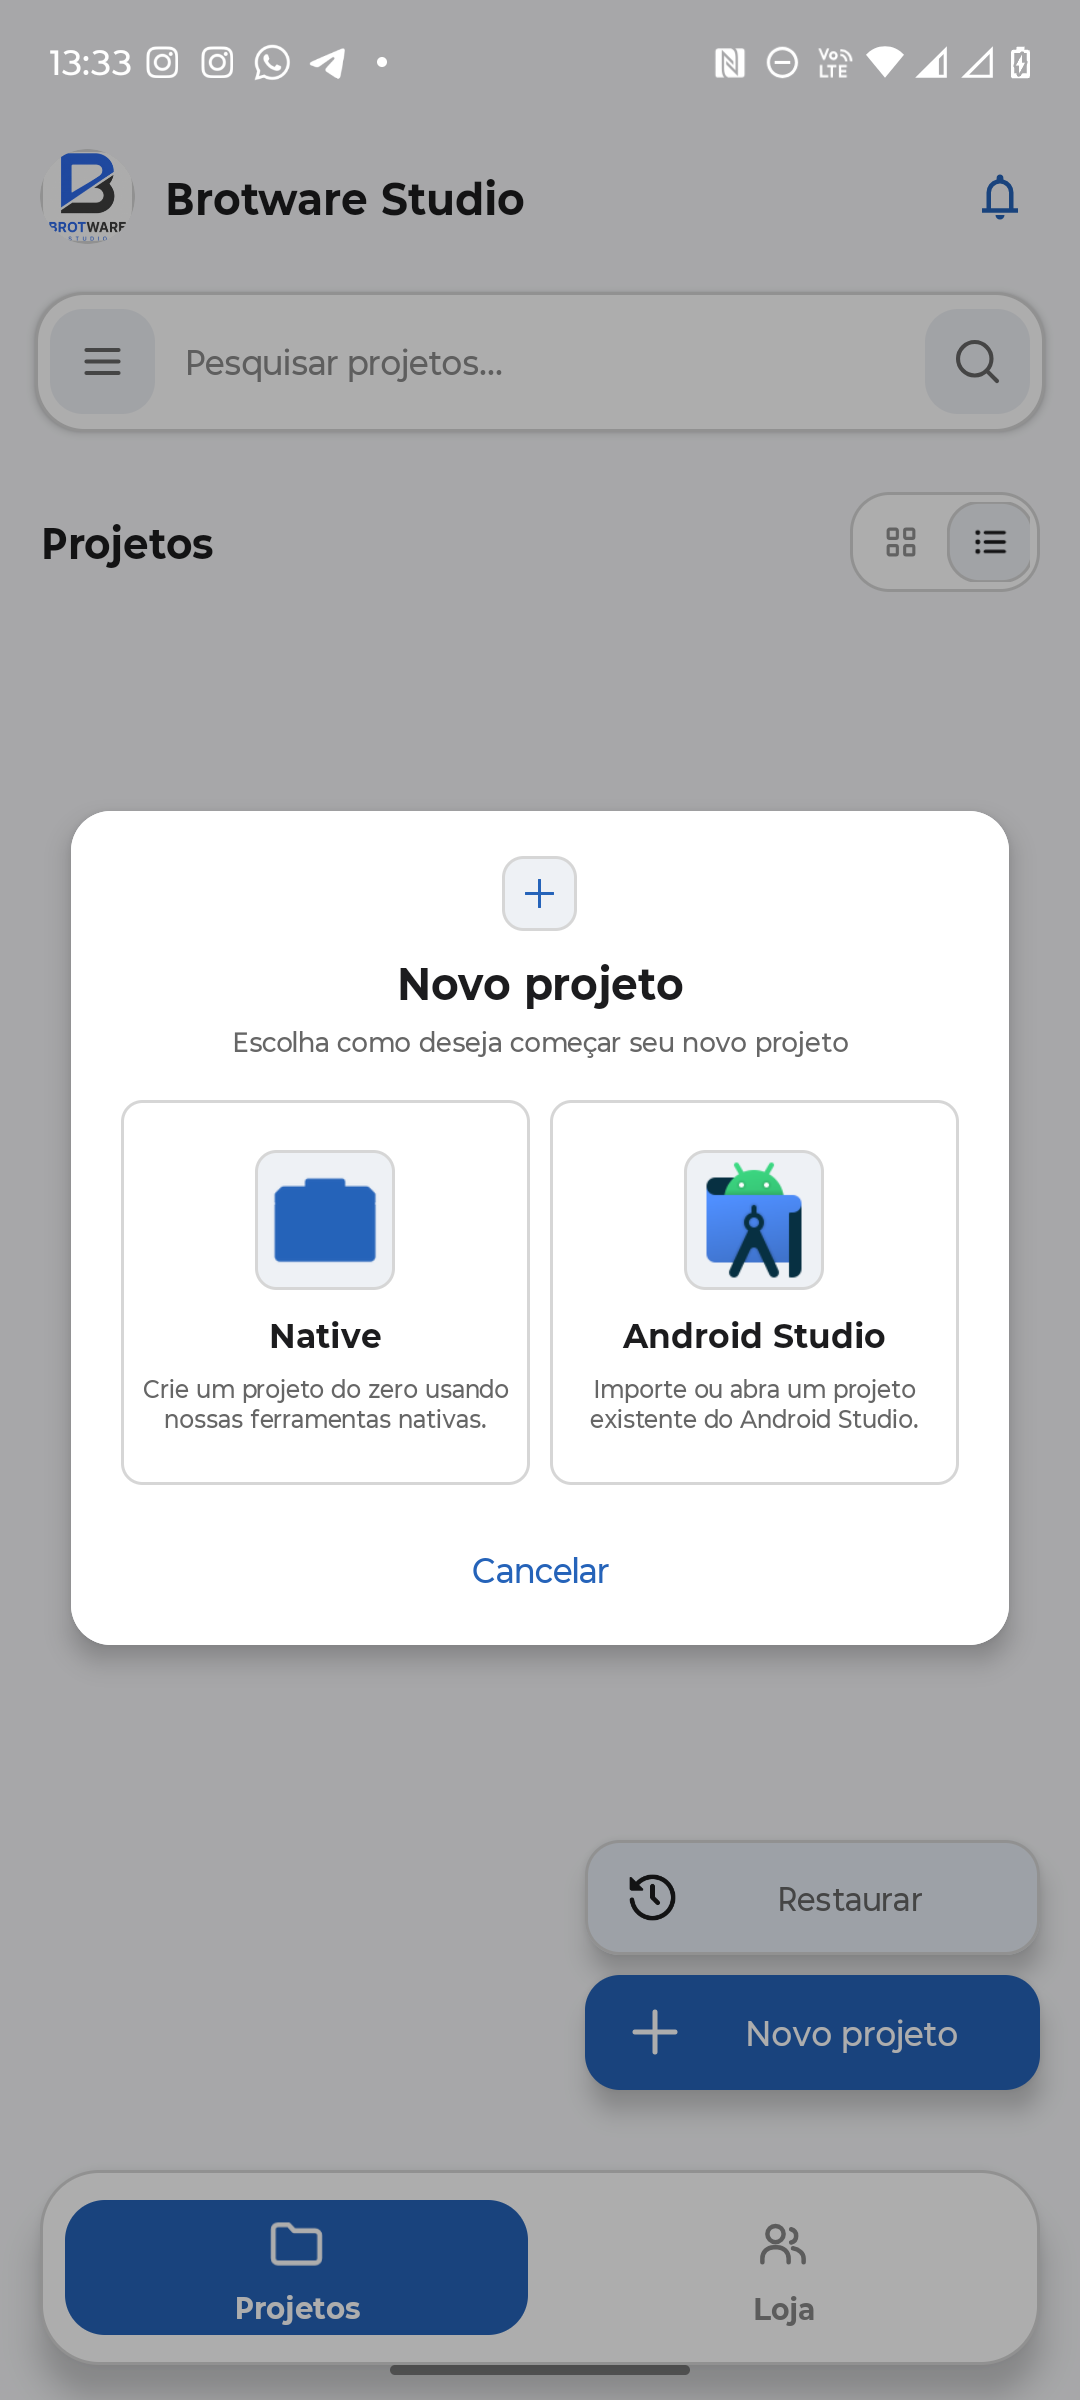This screenshot has width=1080, height=2400.
Task: Tap the do-not-disturb status icon
Action: 782,63
